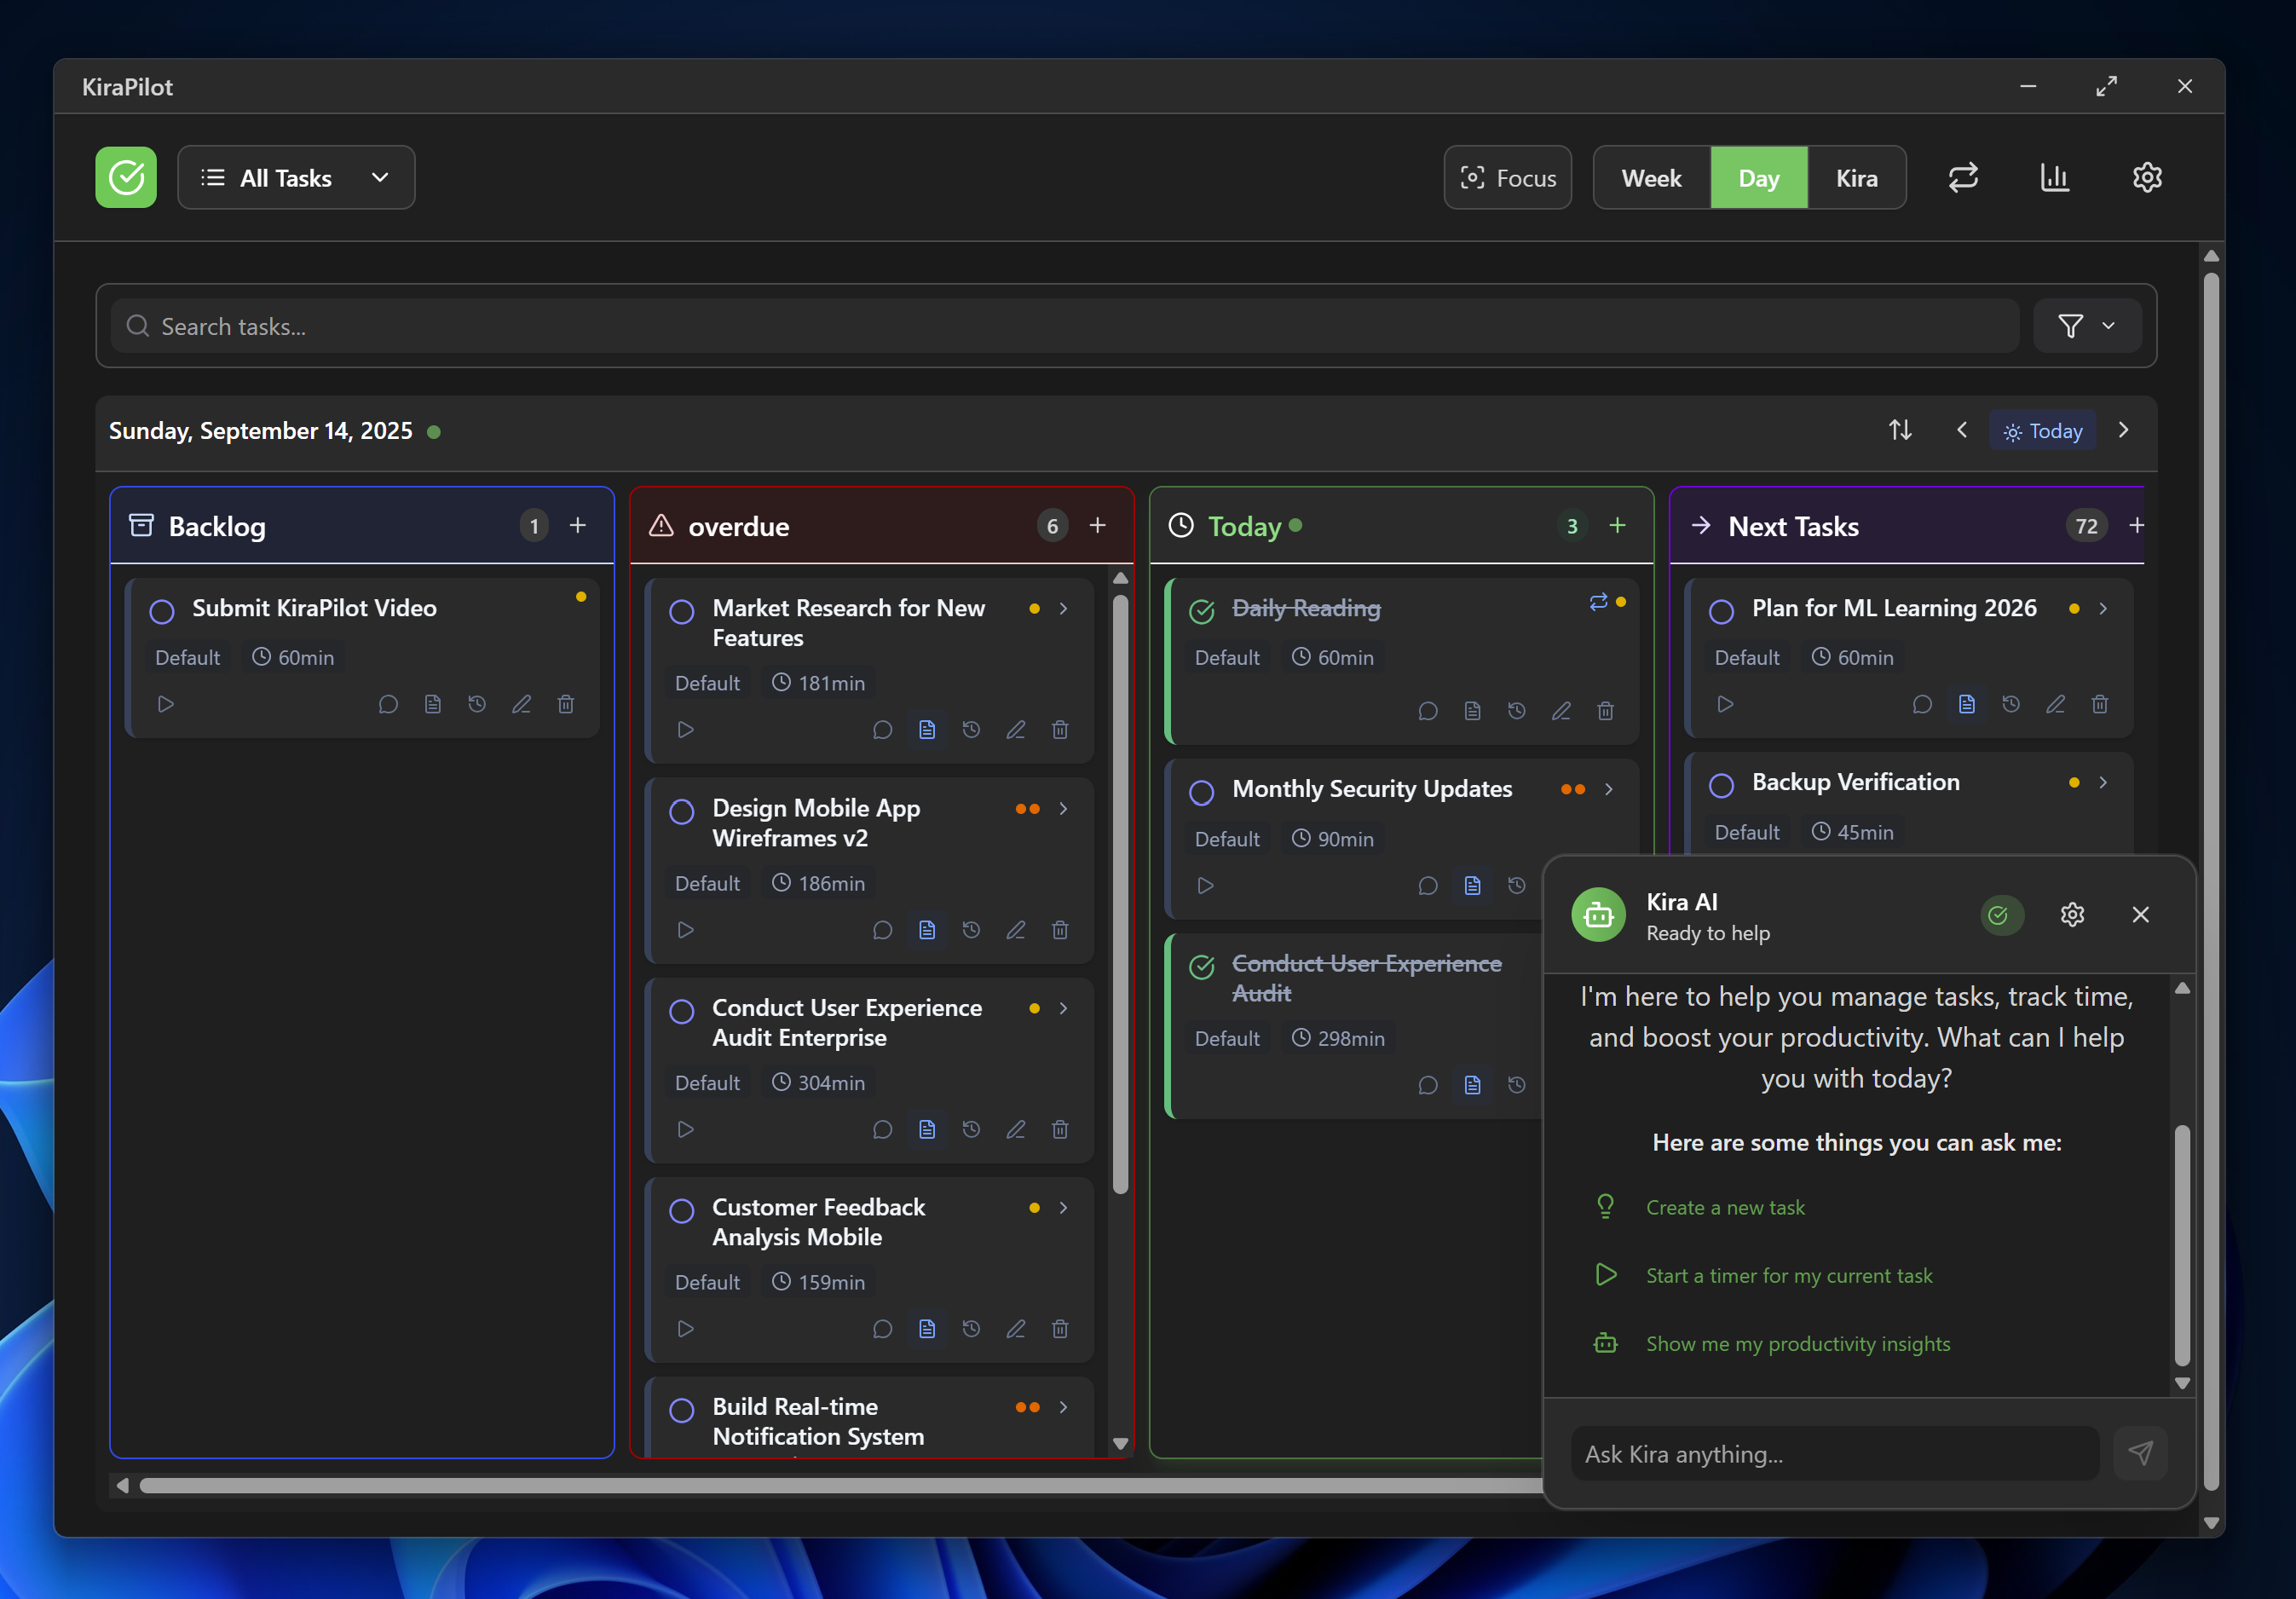Image resolution: width=2296 pixels, height=1599 pixels.
Task: Click in the Ask Kira anything field
Action: (x=1834, y=1454)
